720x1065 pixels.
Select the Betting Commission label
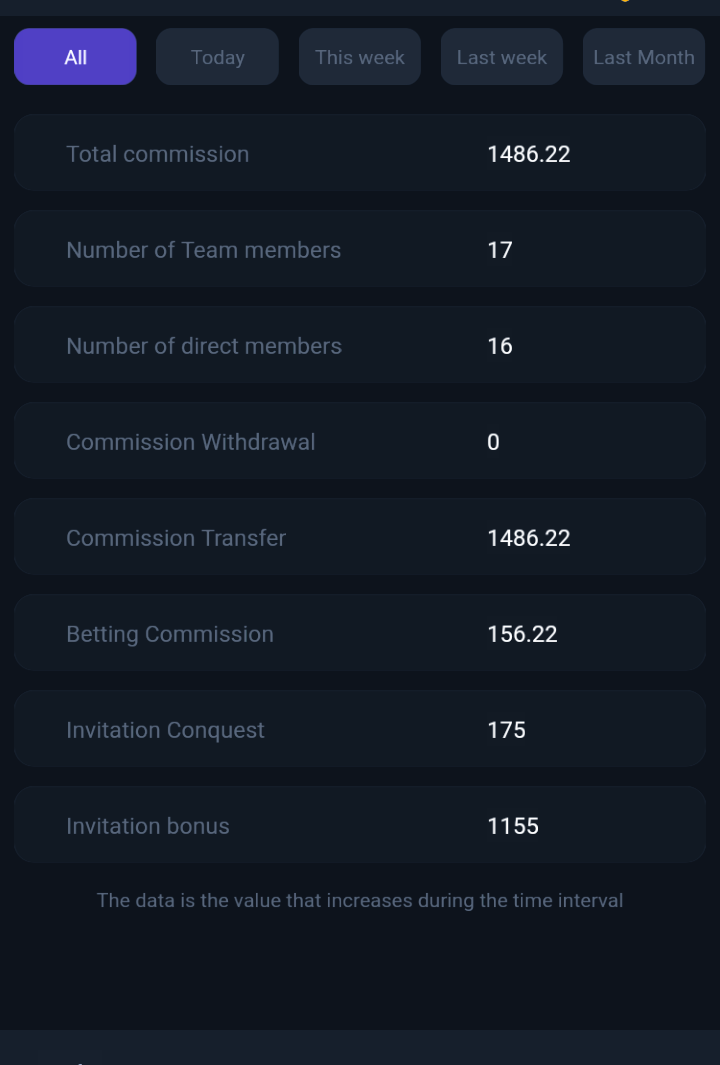(x=170, y=634)
